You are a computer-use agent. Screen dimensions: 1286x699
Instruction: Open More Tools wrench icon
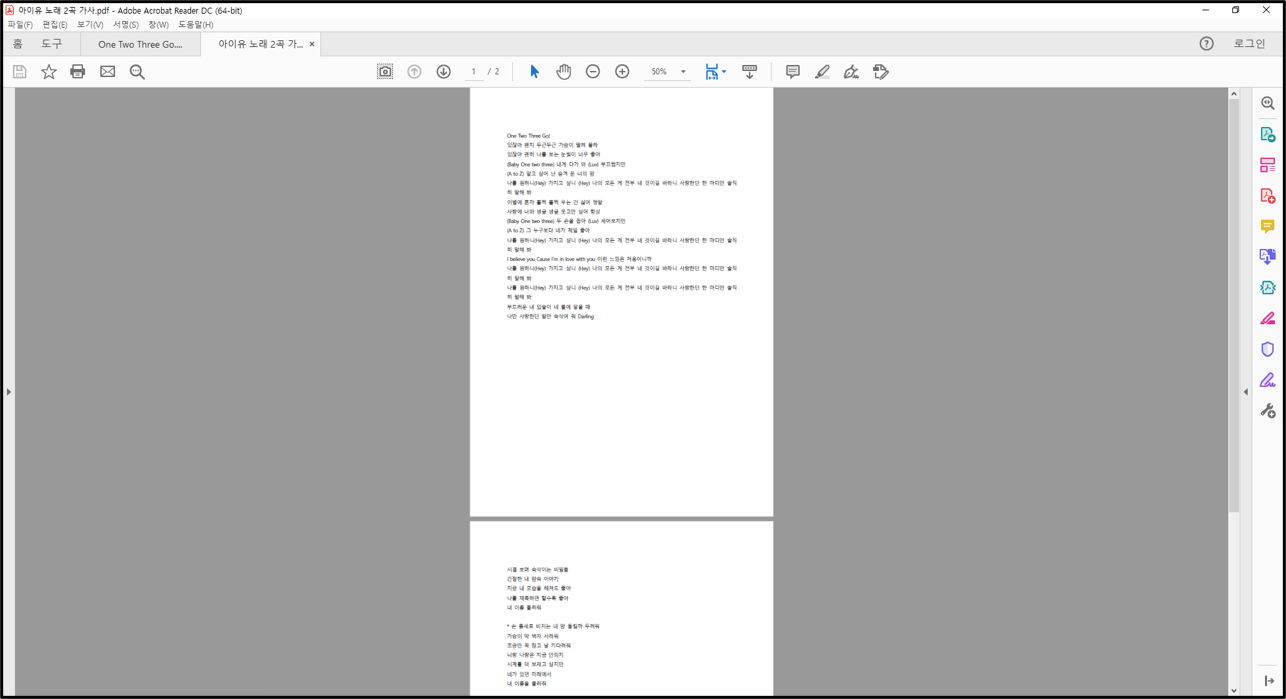coord(1268,411)
